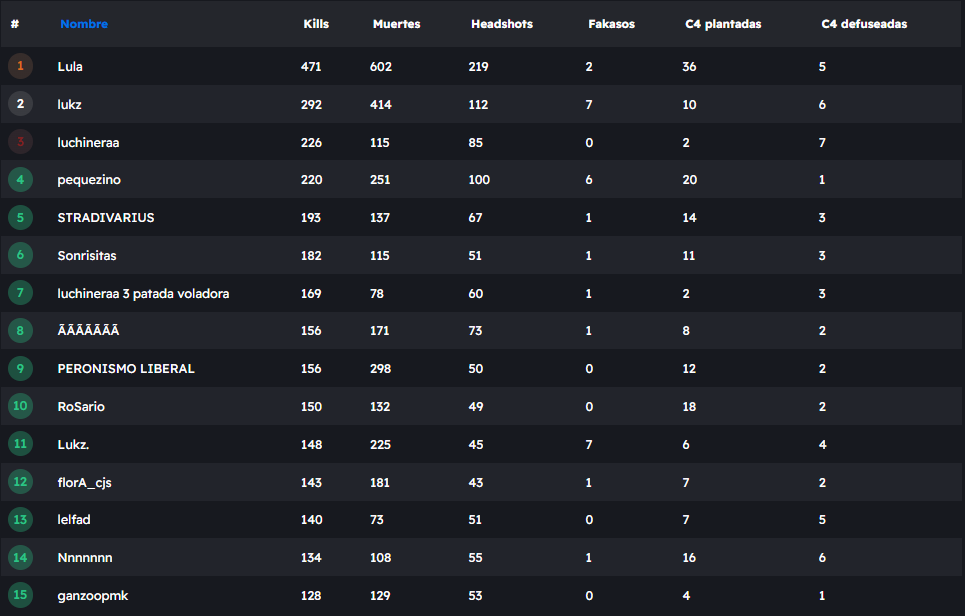This screenshot has width=965, height=616.
Task: Select the rank 15 badge beside ganzoopmk
Action: [x=20, y=596]
